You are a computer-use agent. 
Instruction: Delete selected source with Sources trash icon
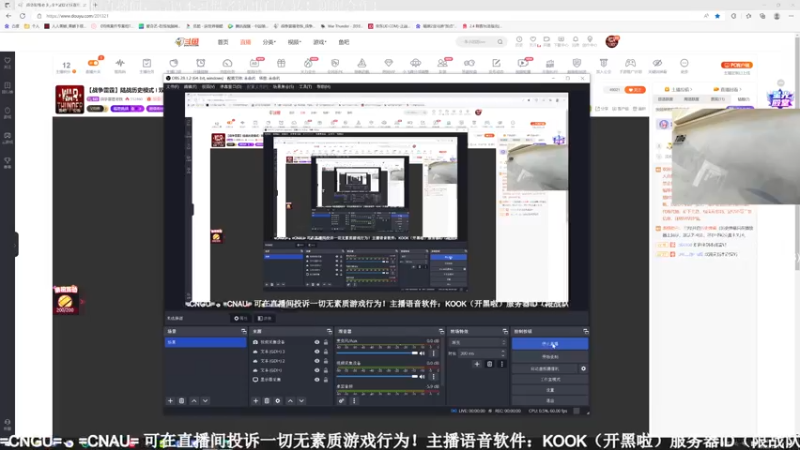click(x=267, y=401)
